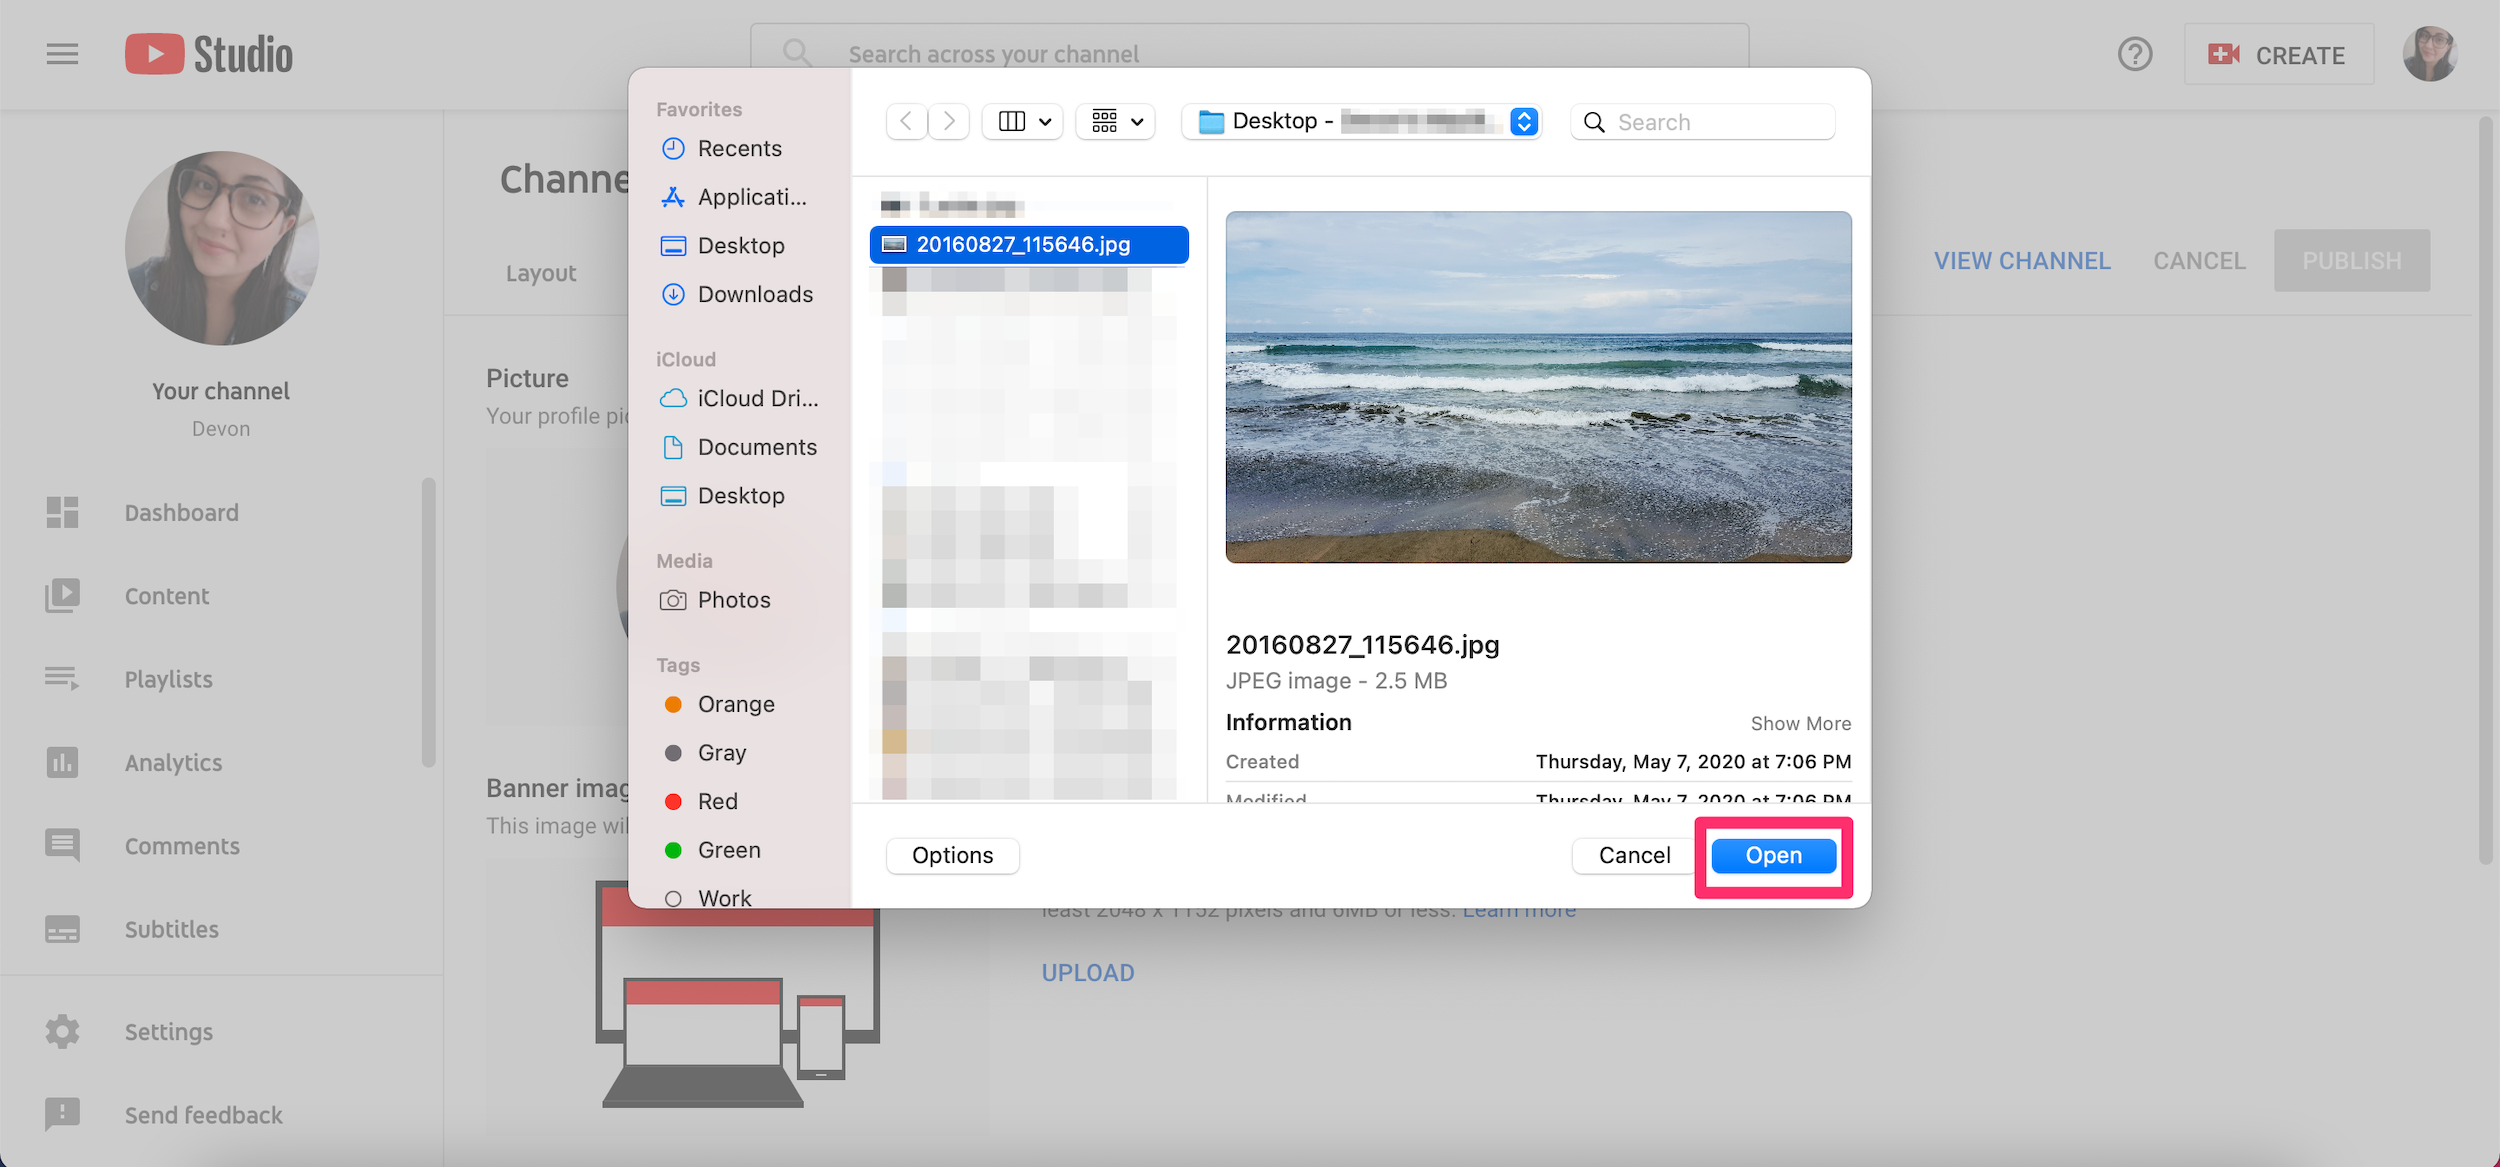The height and width of the screenshot is (1167, 2500).
Task: Click the Recents favorites menu item
Action: point(740,145)
